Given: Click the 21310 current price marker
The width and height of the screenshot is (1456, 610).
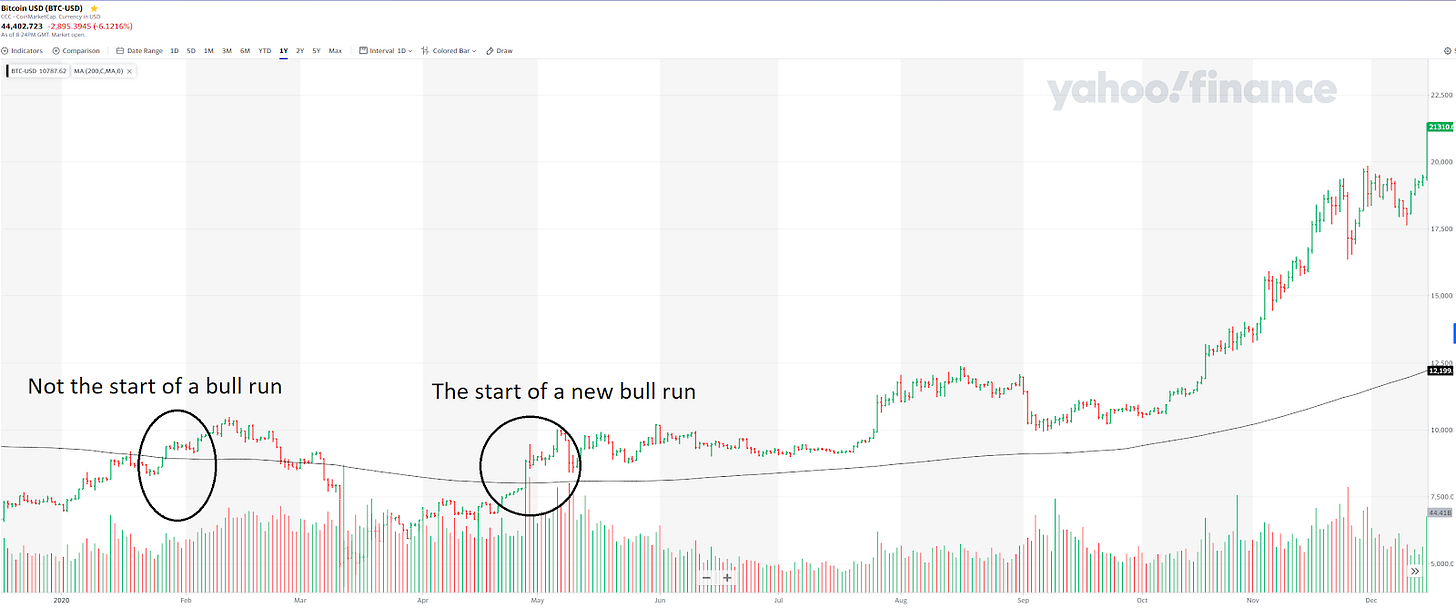Looking at the screenshot, I should click(1441, 127).
